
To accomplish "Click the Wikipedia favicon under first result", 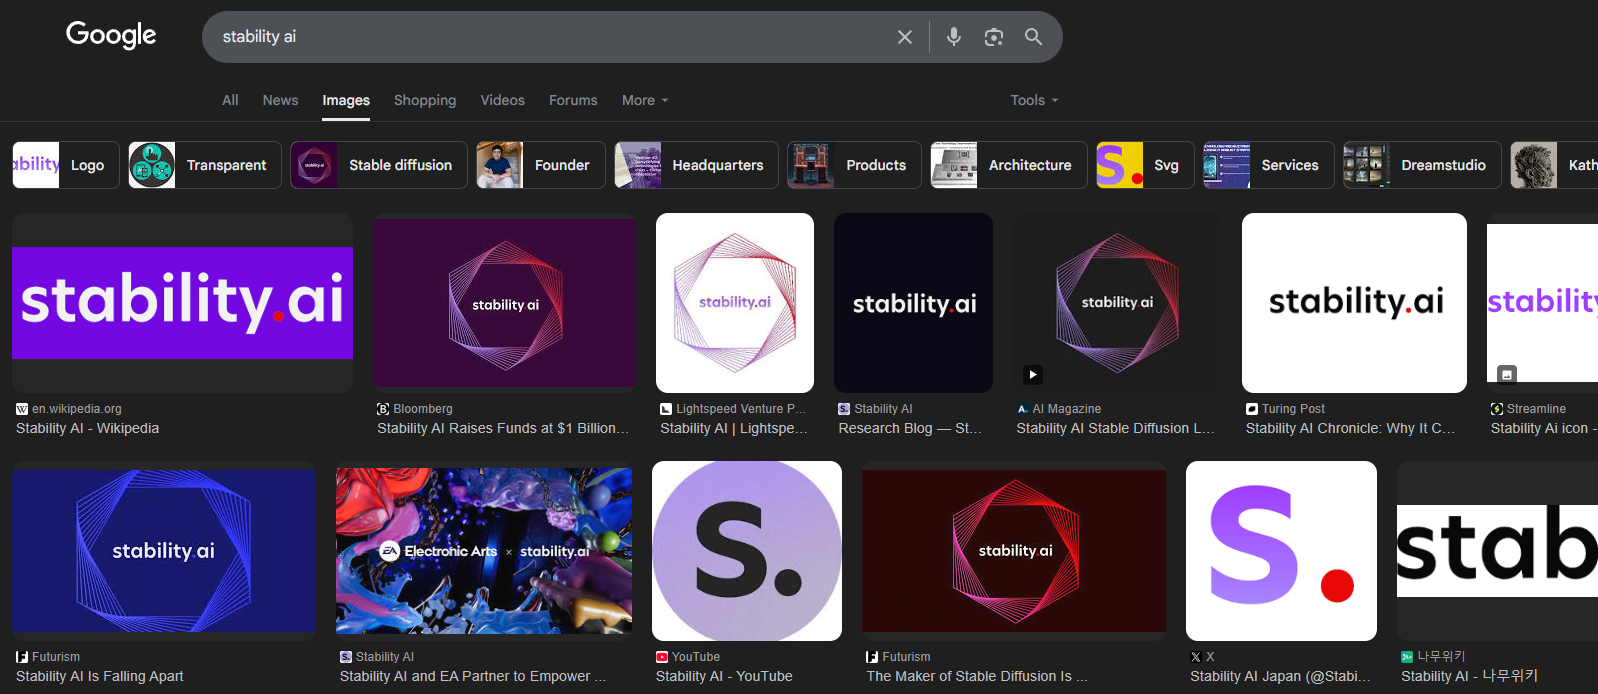I will [22, 409].
